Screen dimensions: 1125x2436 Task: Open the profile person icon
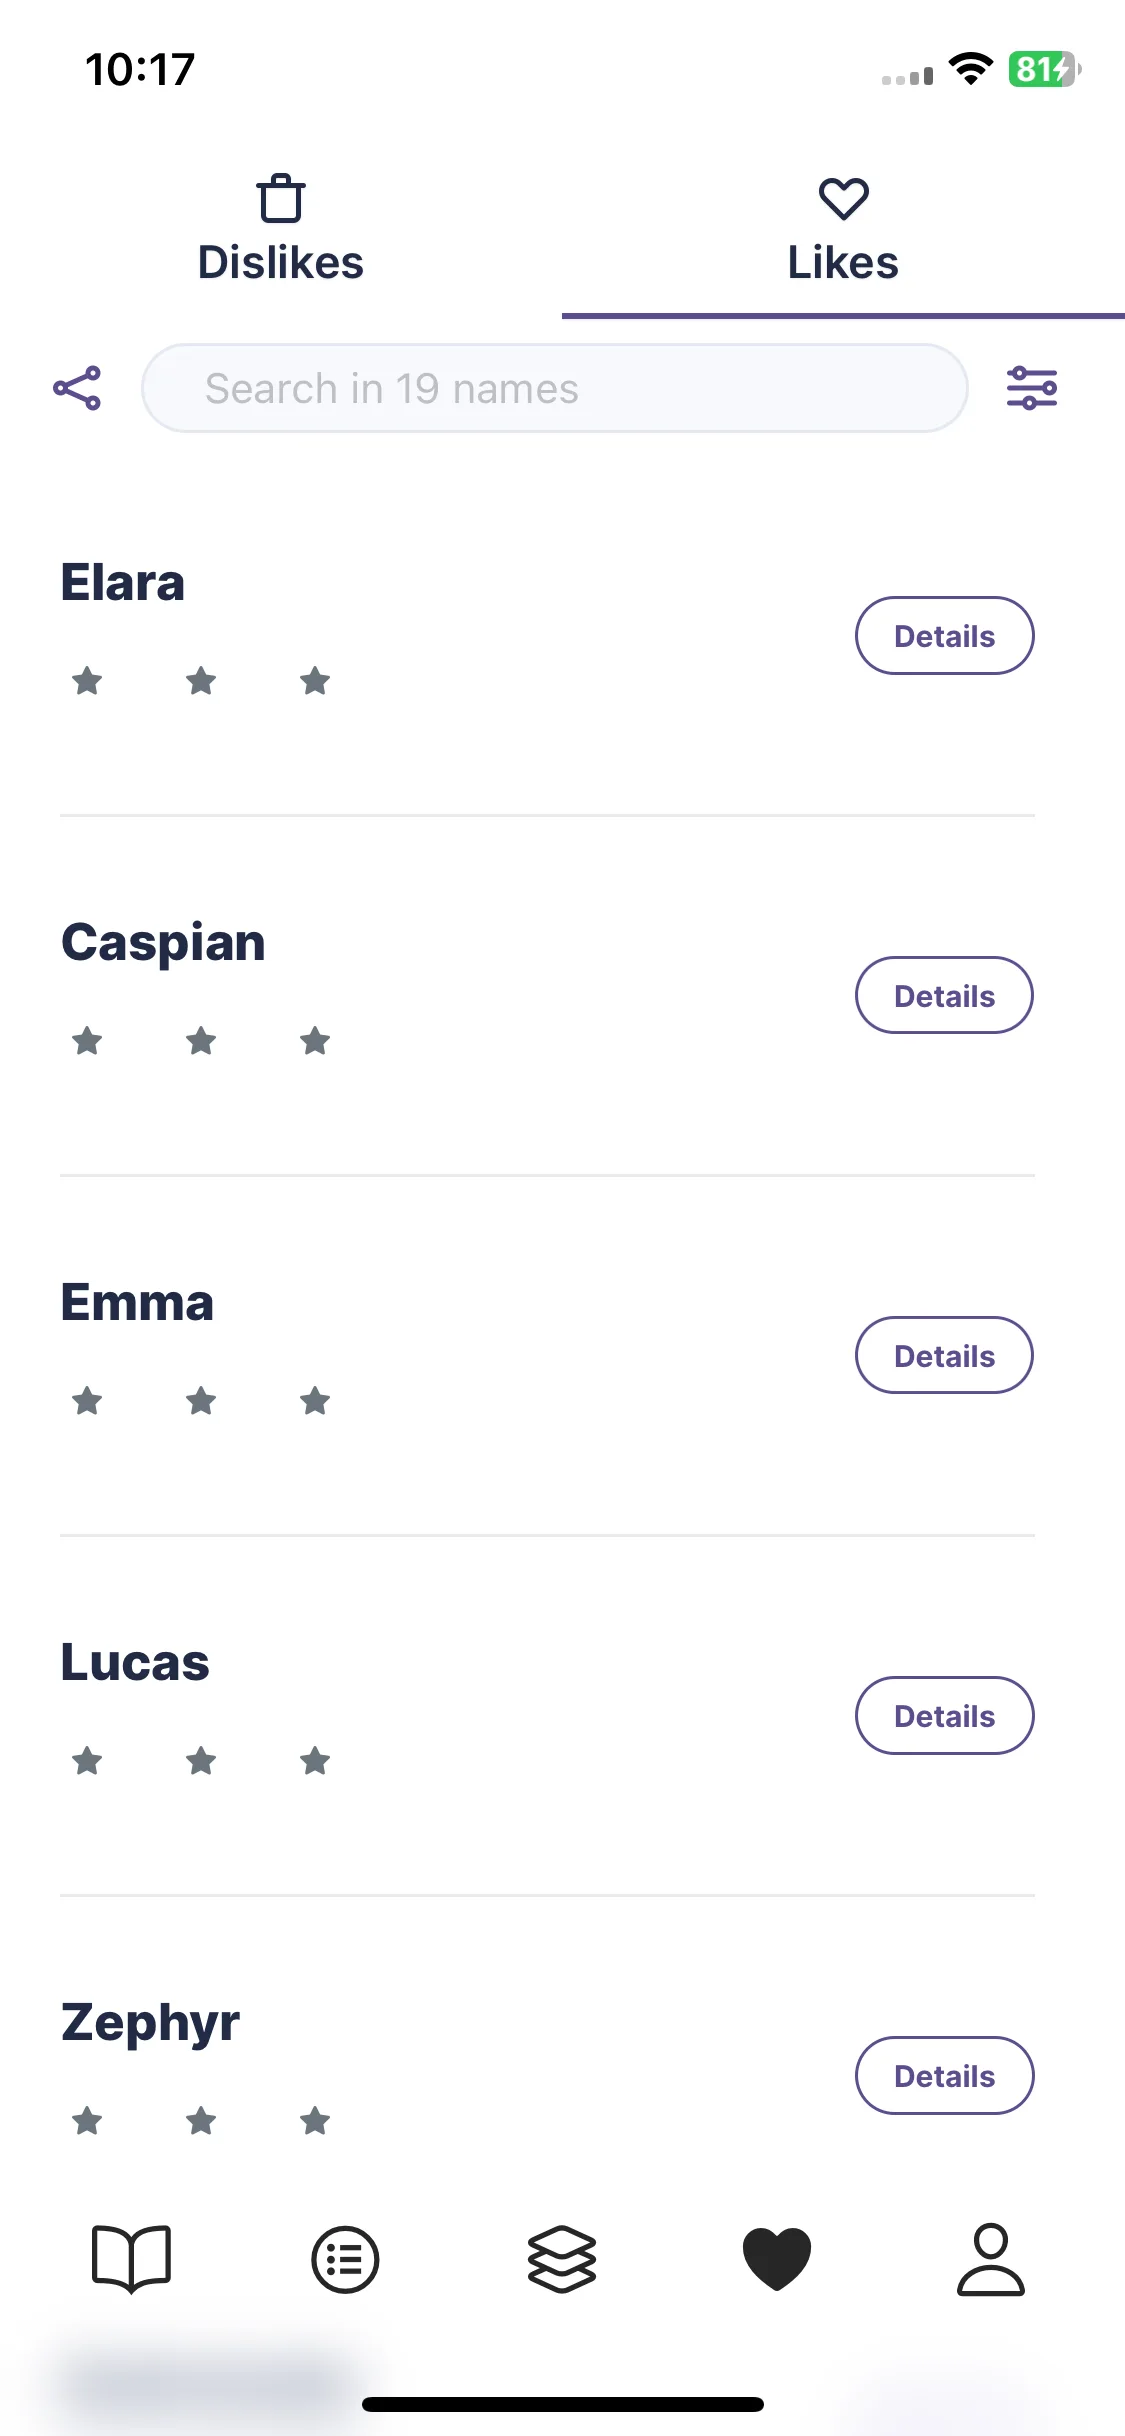[x=991, y=2259]
